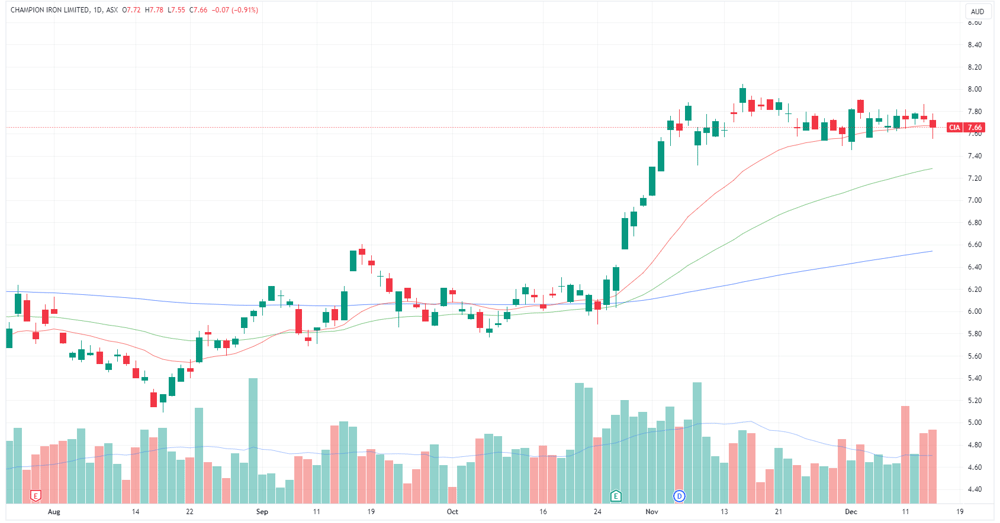Click the CIA 7.66 price label
1000x523 pixels.
coord(966,128)
